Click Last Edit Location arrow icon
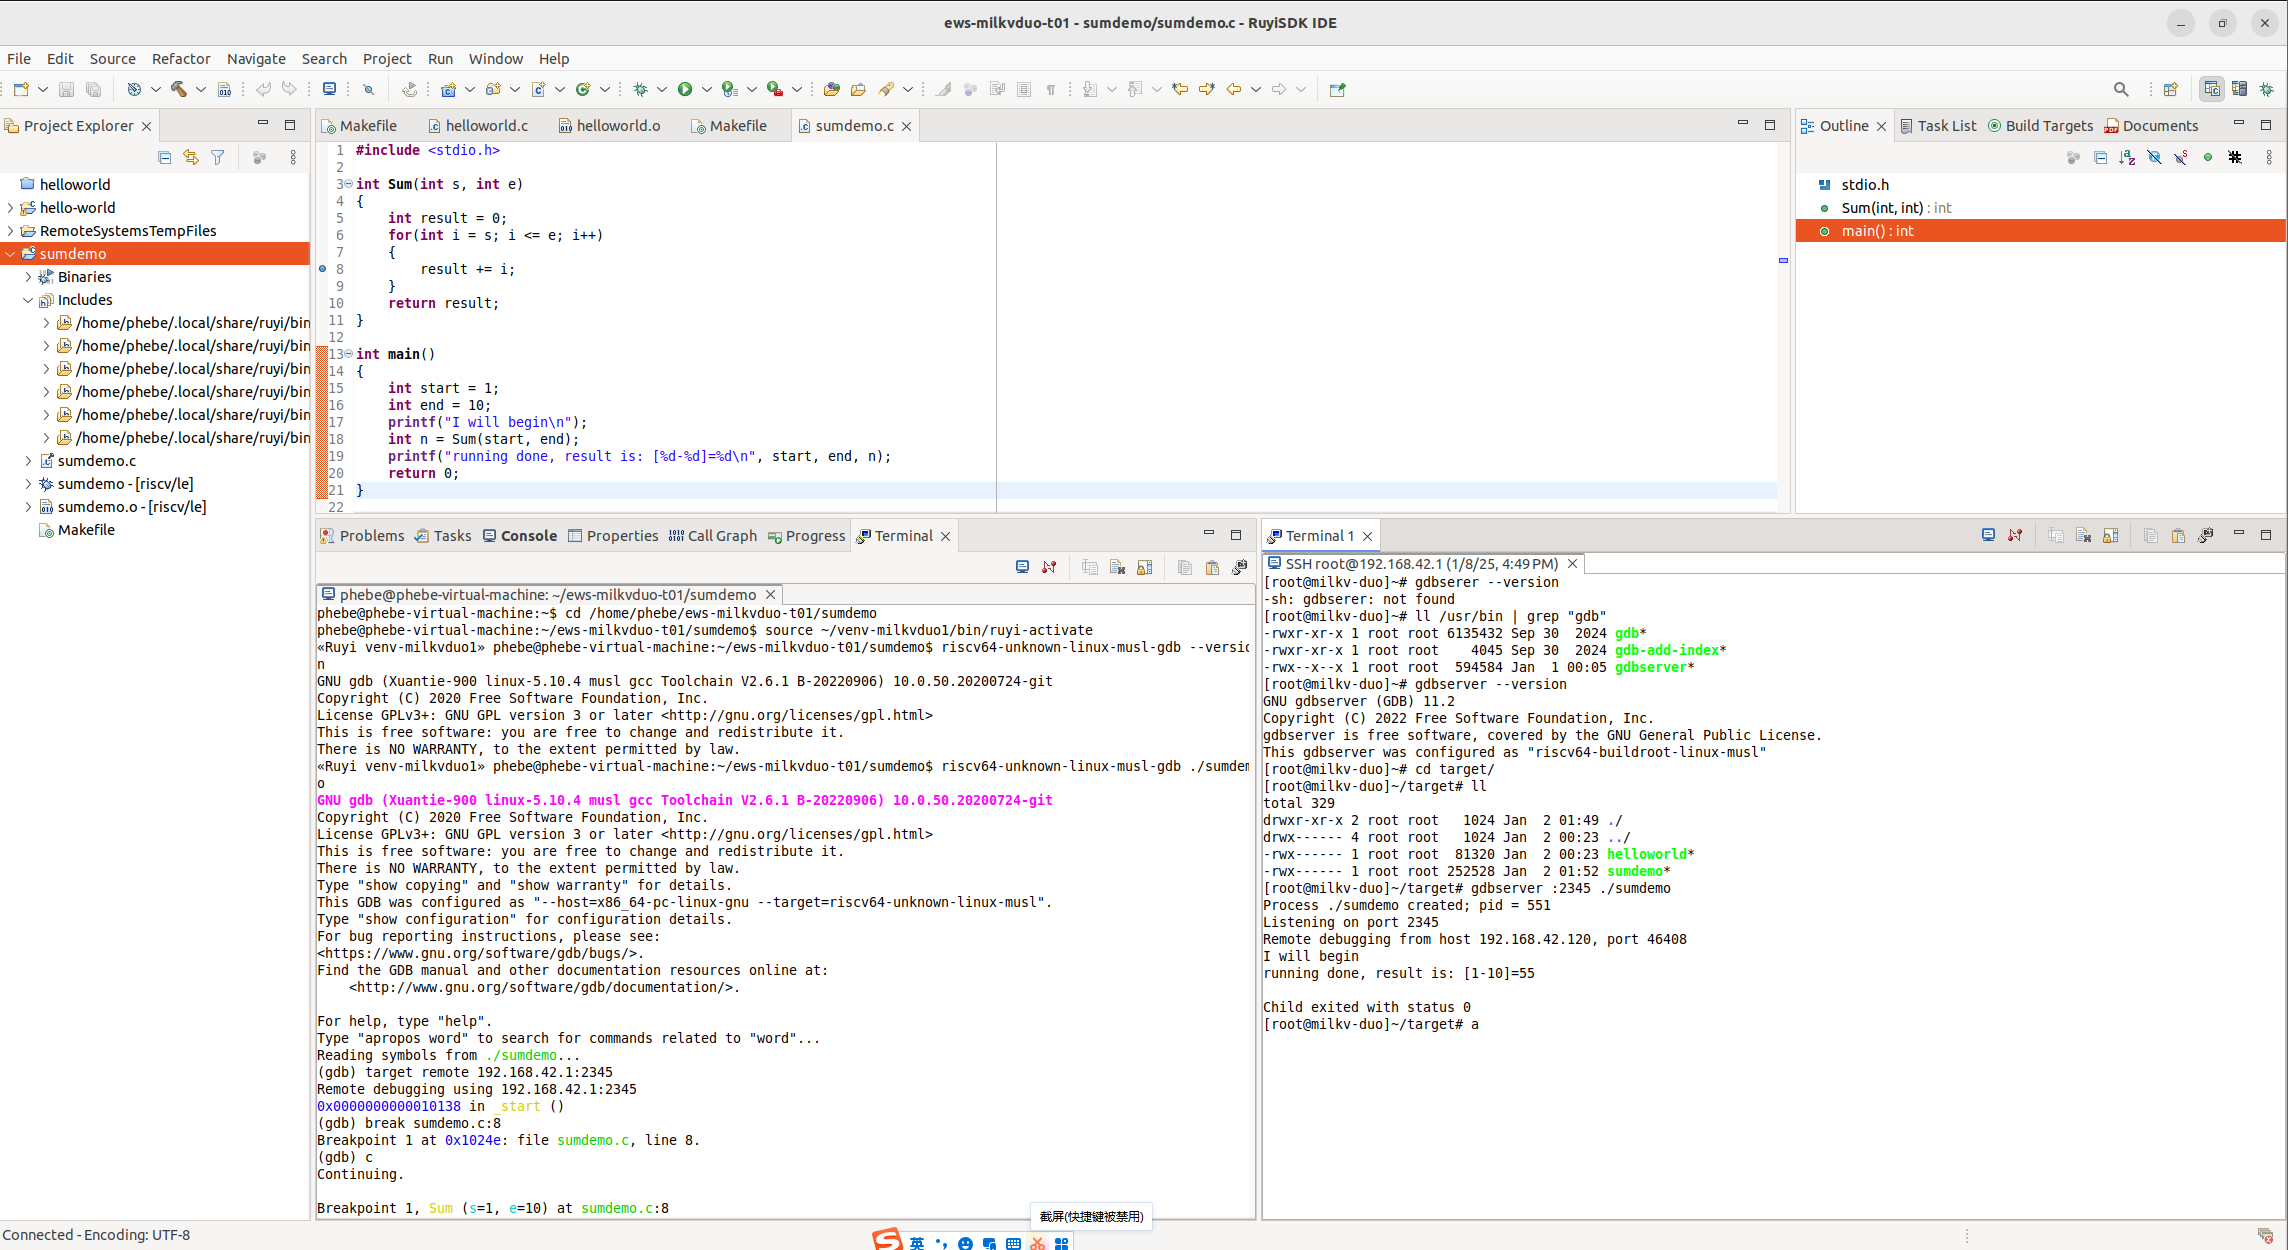 (1180, 89)
